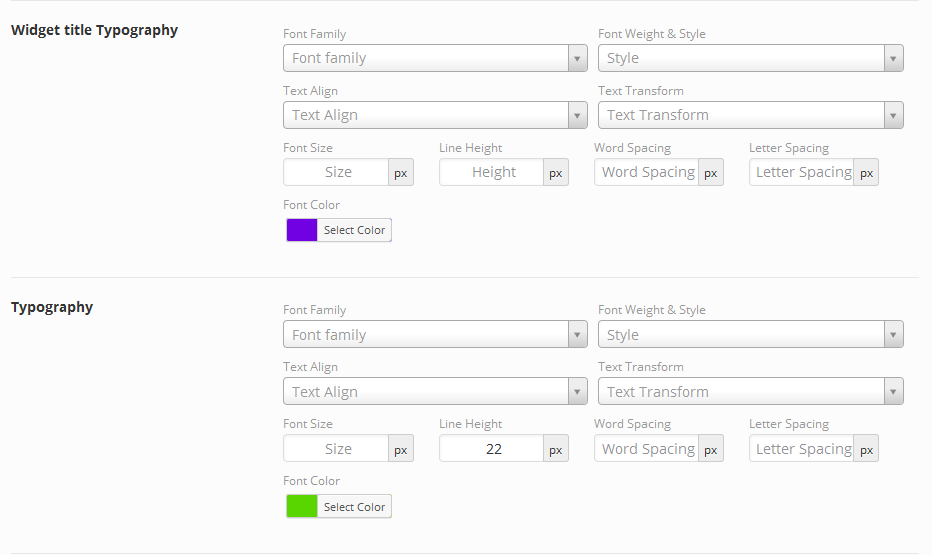Click the purple font color swatch
Viewport: 932px width, 555px height.
coord(302,230)
